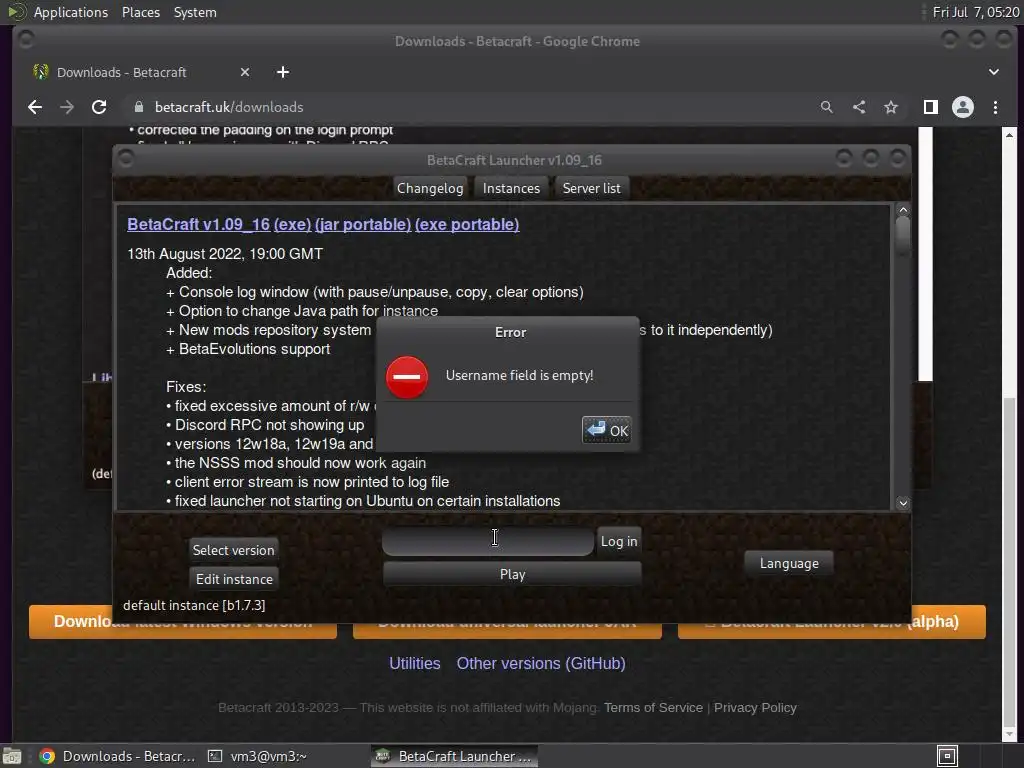Open Server list tab in launcher

pyautogui.click(x=592, y=188)
